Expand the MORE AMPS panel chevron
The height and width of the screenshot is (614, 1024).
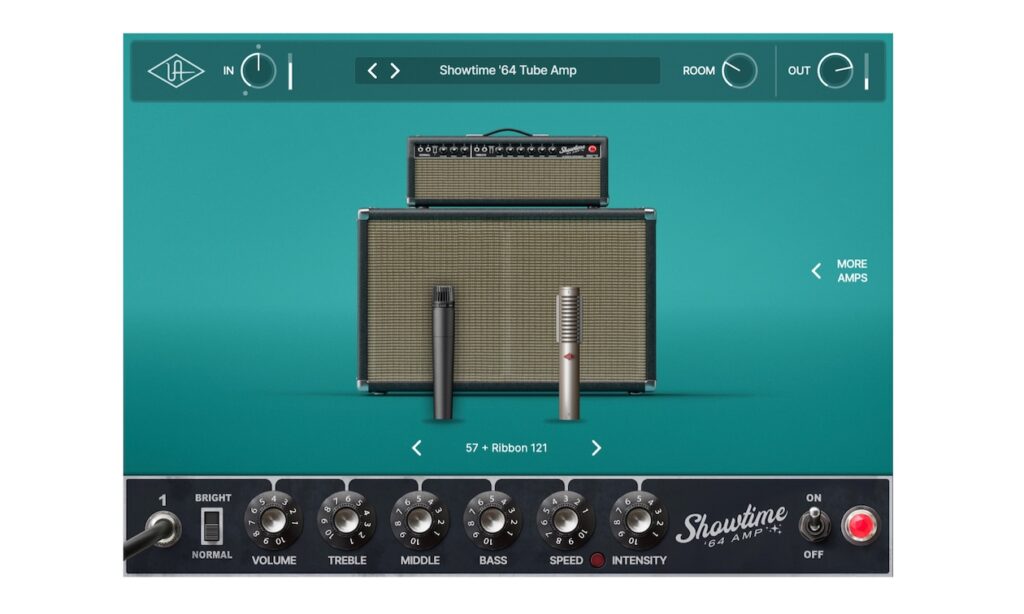point(816,271)
